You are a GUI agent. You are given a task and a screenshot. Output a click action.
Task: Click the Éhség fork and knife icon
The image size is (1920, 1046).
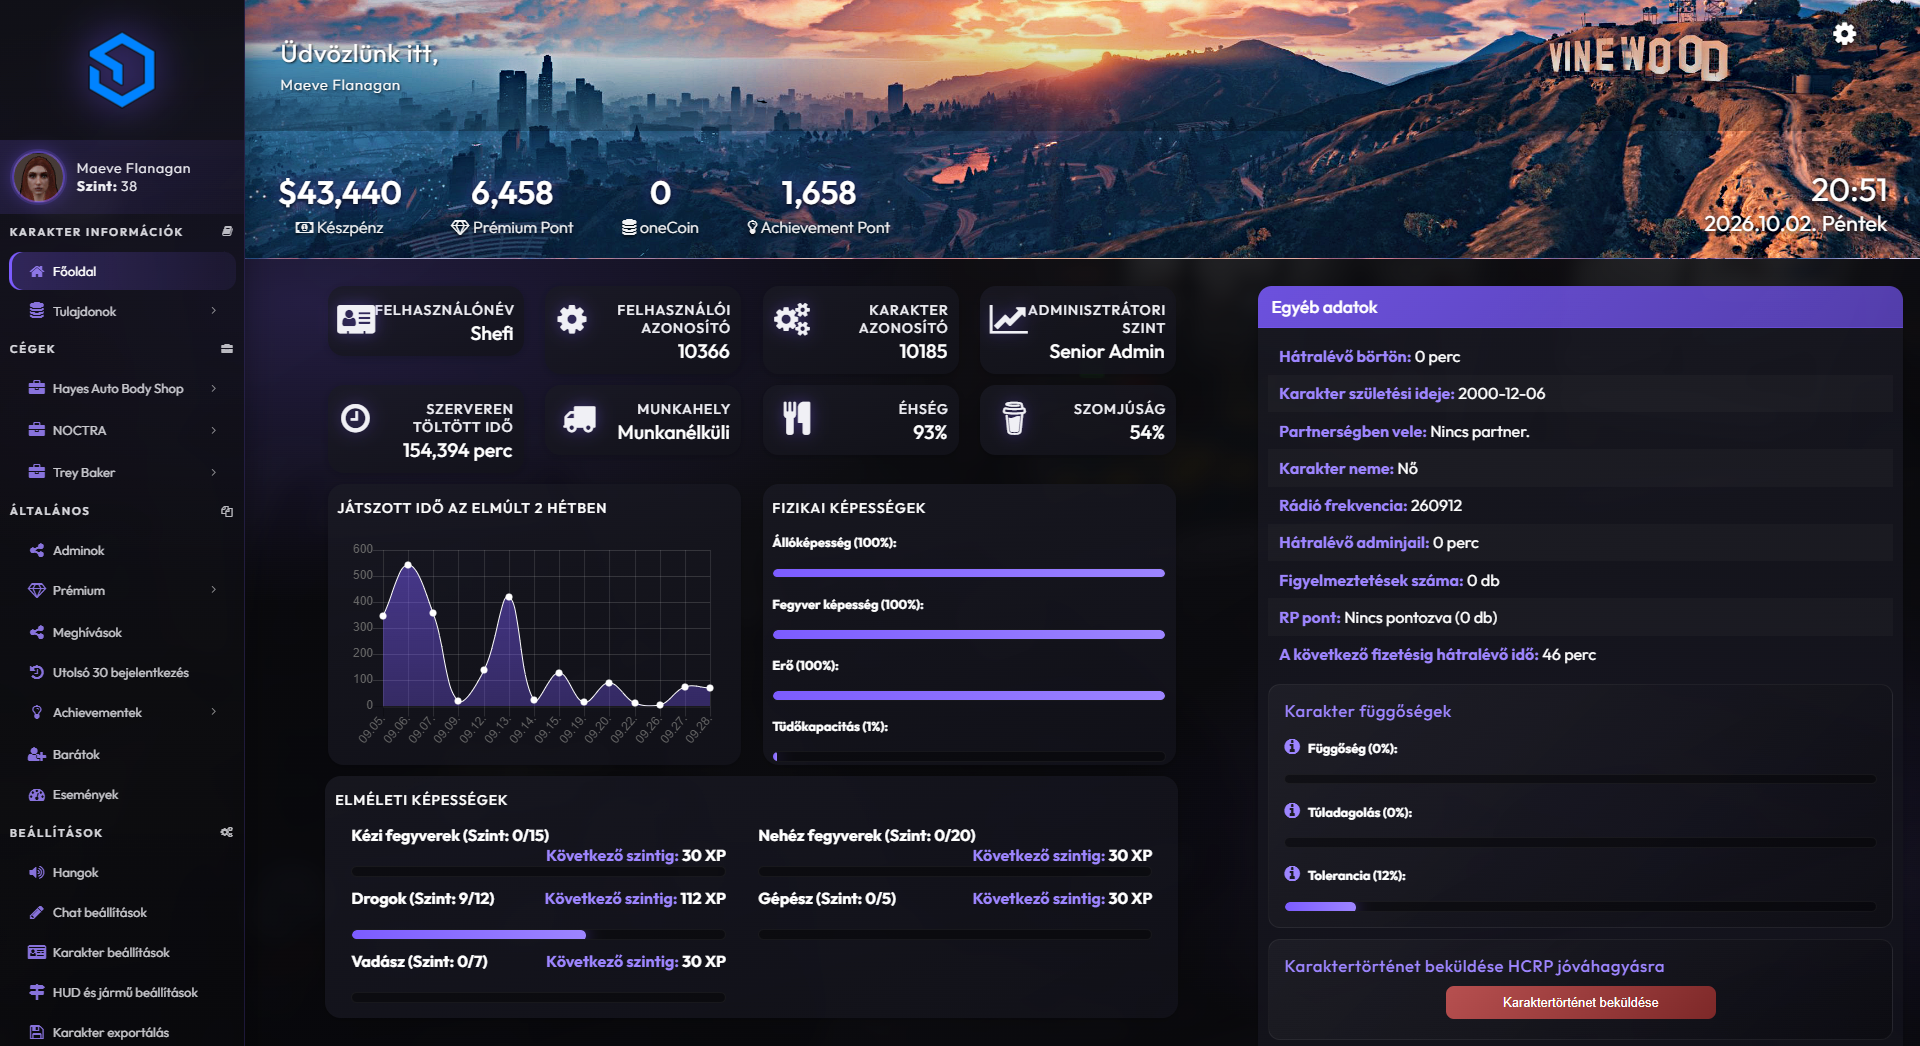coord(797,418)
